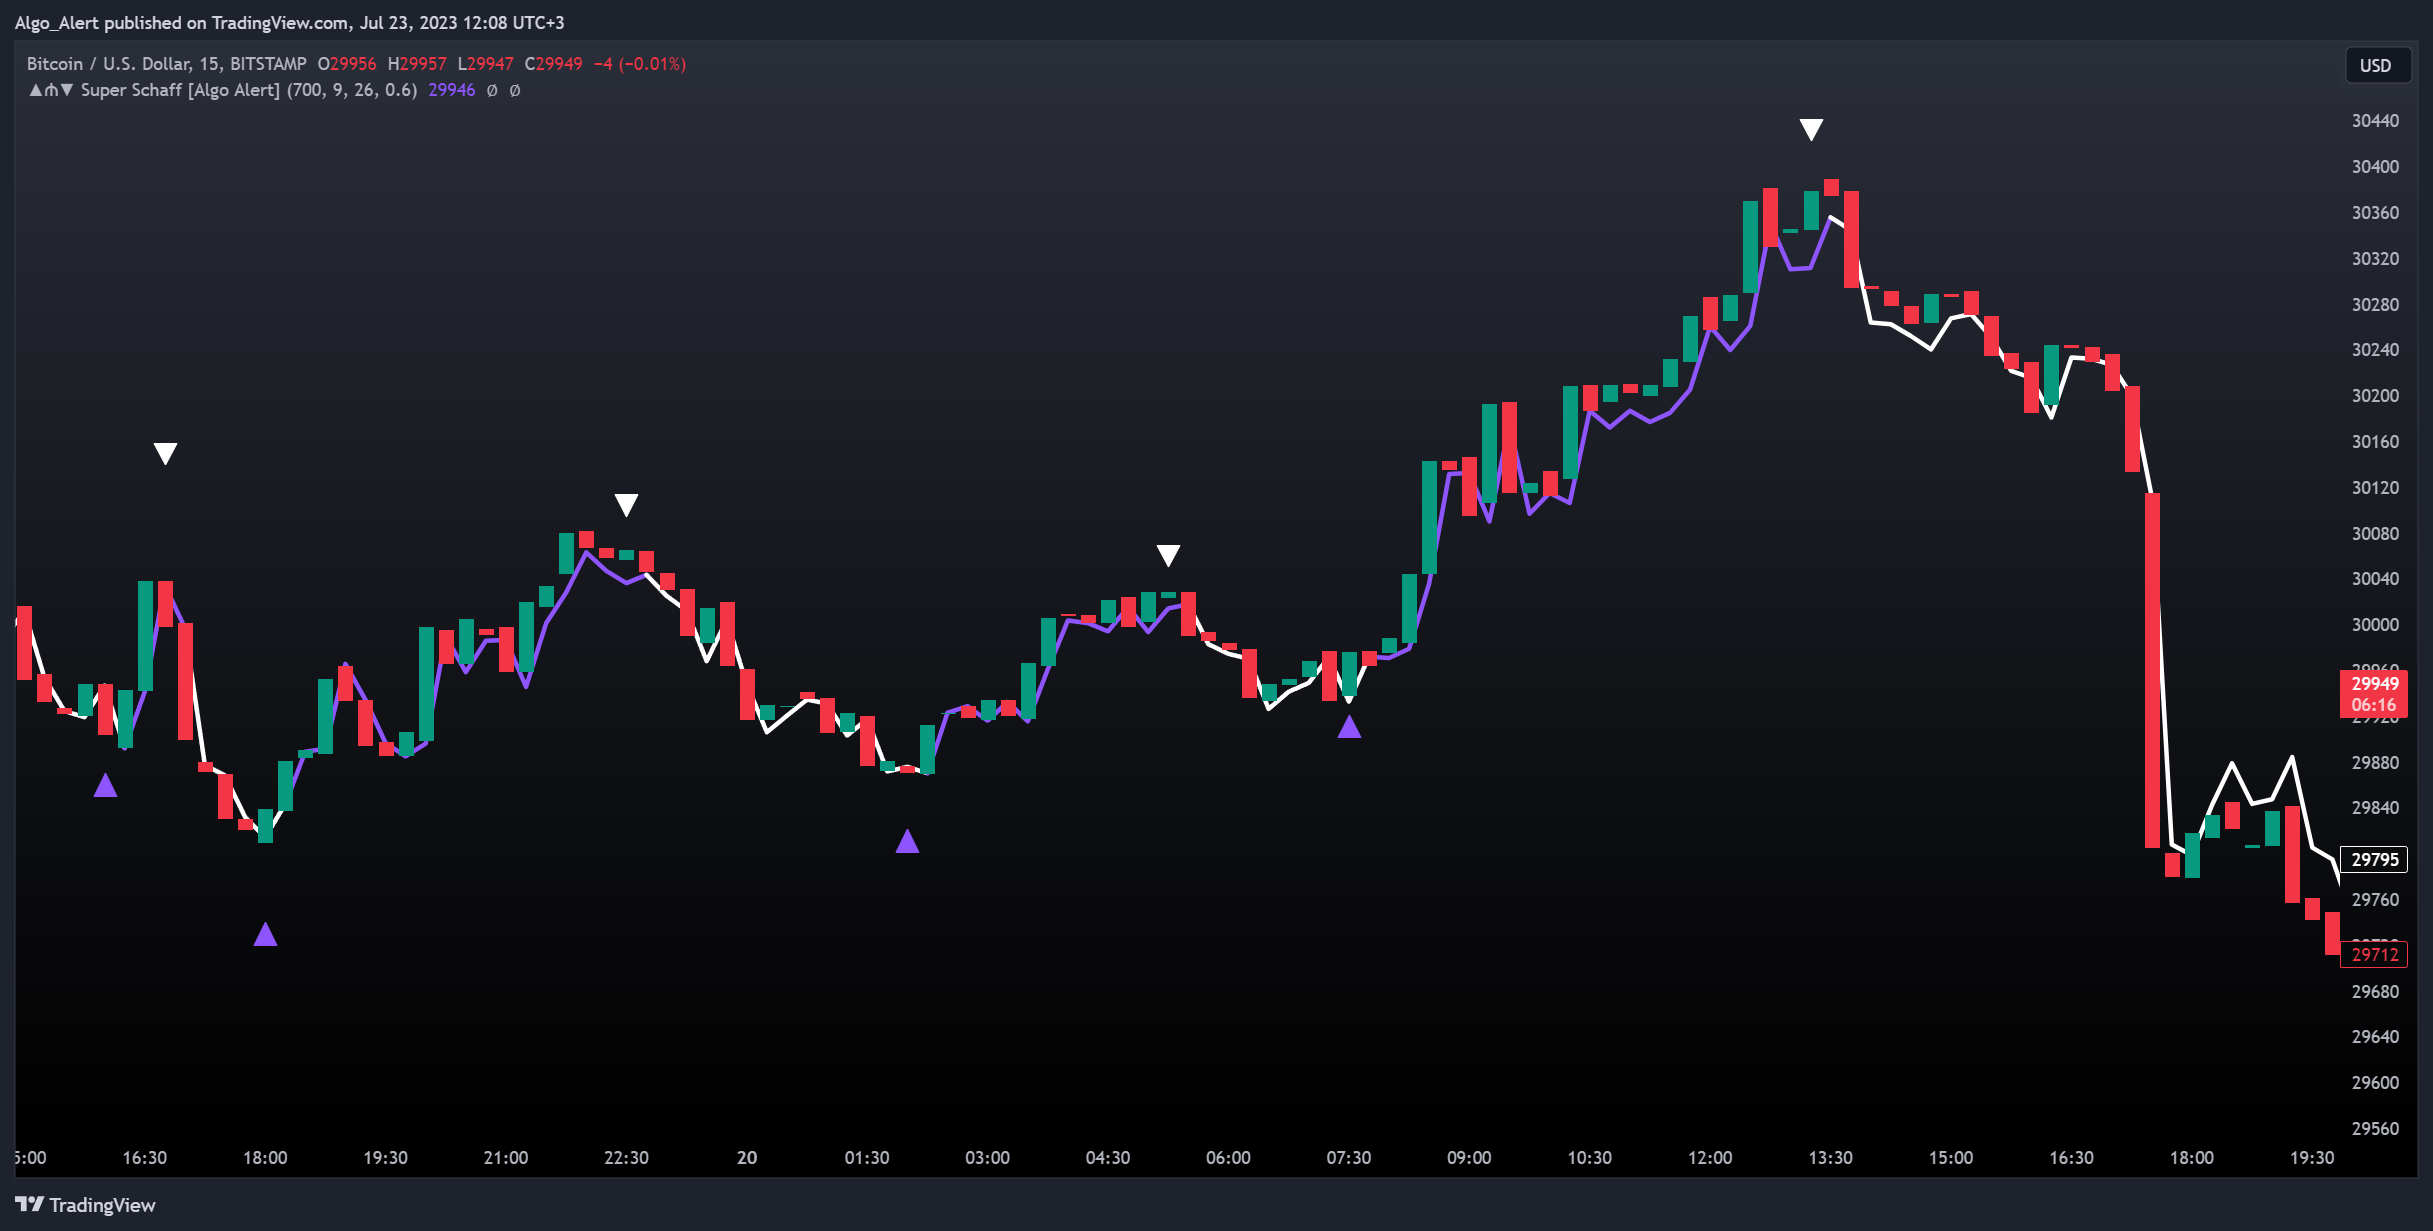Image resolution: width=2433 pixels, height=1231 pixels.
Task: Click the 07:30 time axis label
Action: [x=1349, y=1158]
